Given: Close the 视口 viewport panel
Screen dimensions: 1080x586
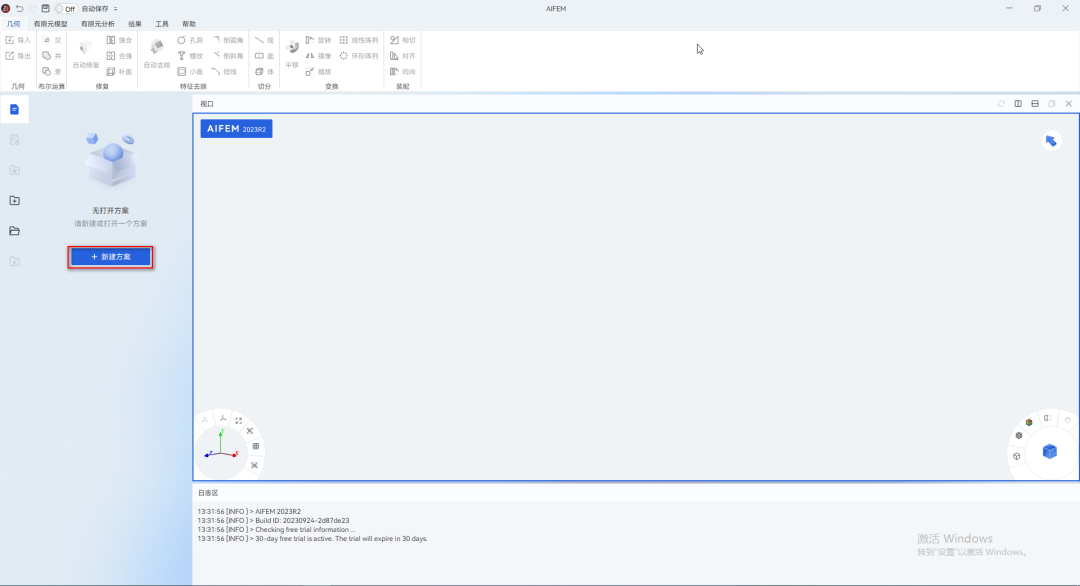Looking at the screenshot, I should (1068, 104).
